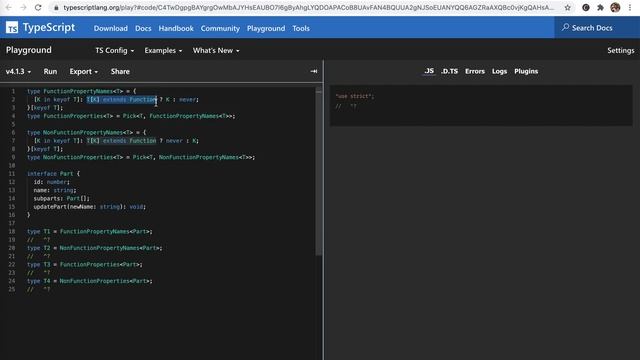Click the 'name: string;' line

point(55,190)
